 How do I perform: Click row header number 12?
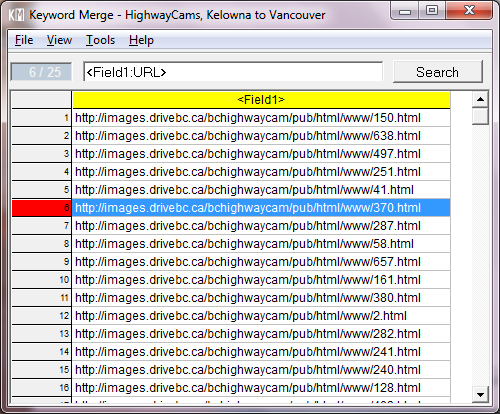42,316
